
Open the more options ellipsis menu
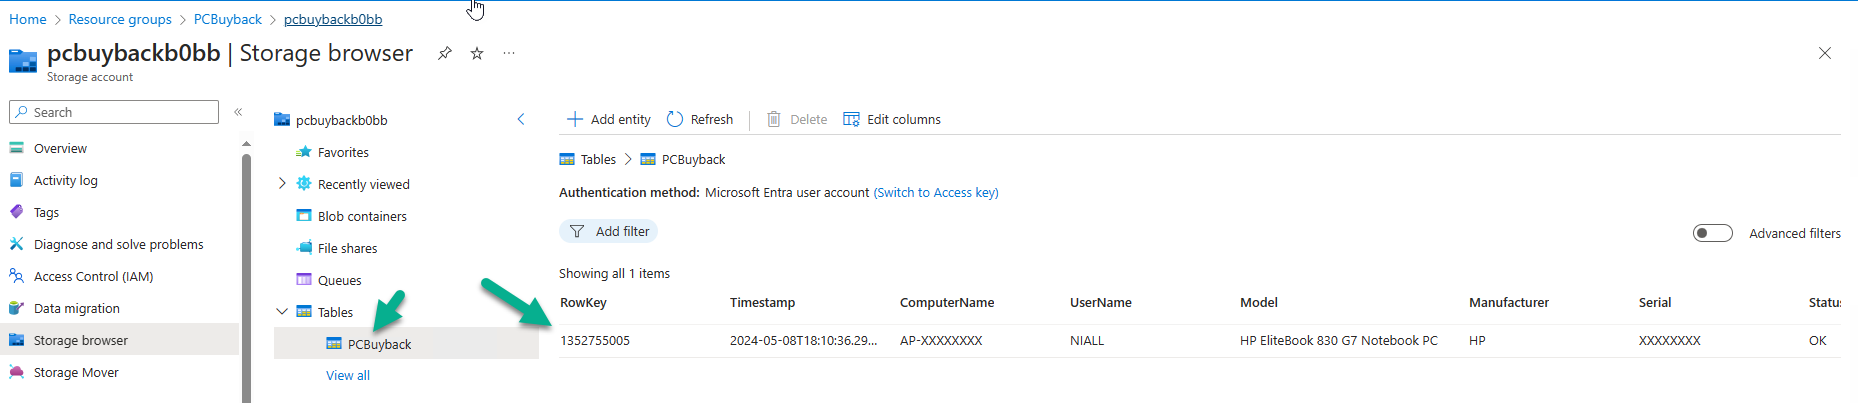coord(509,53)
